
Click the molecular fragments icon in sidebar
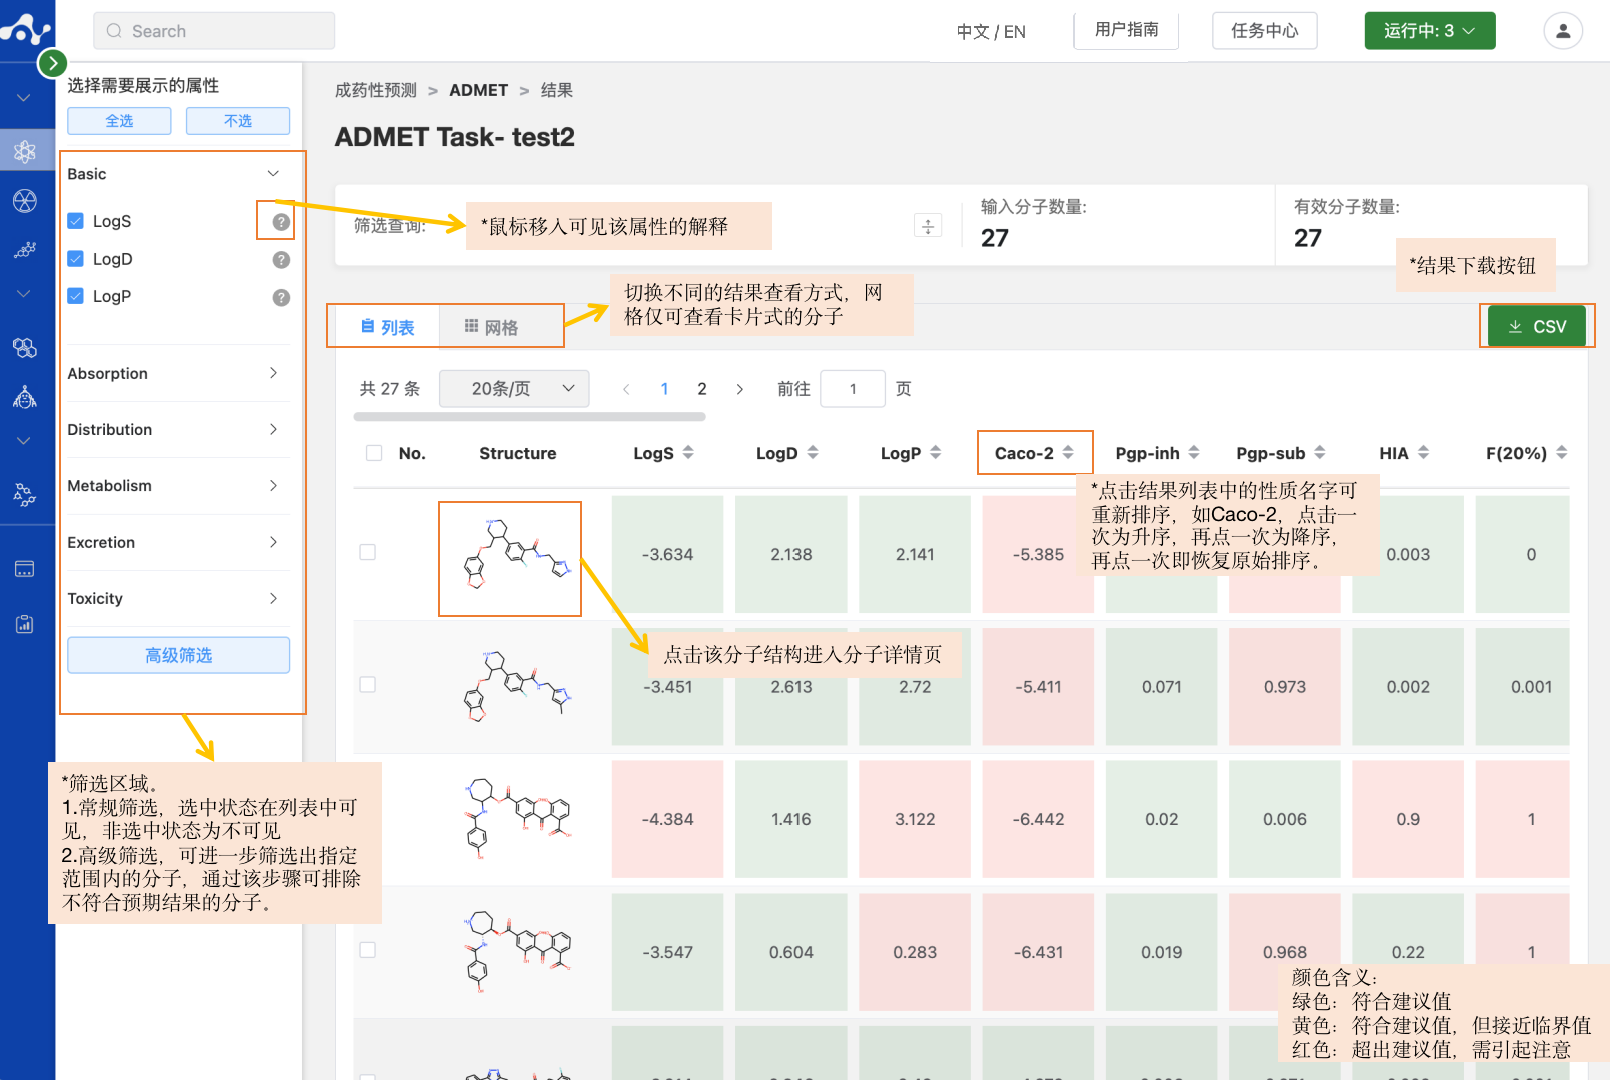[x=25, y=494]
